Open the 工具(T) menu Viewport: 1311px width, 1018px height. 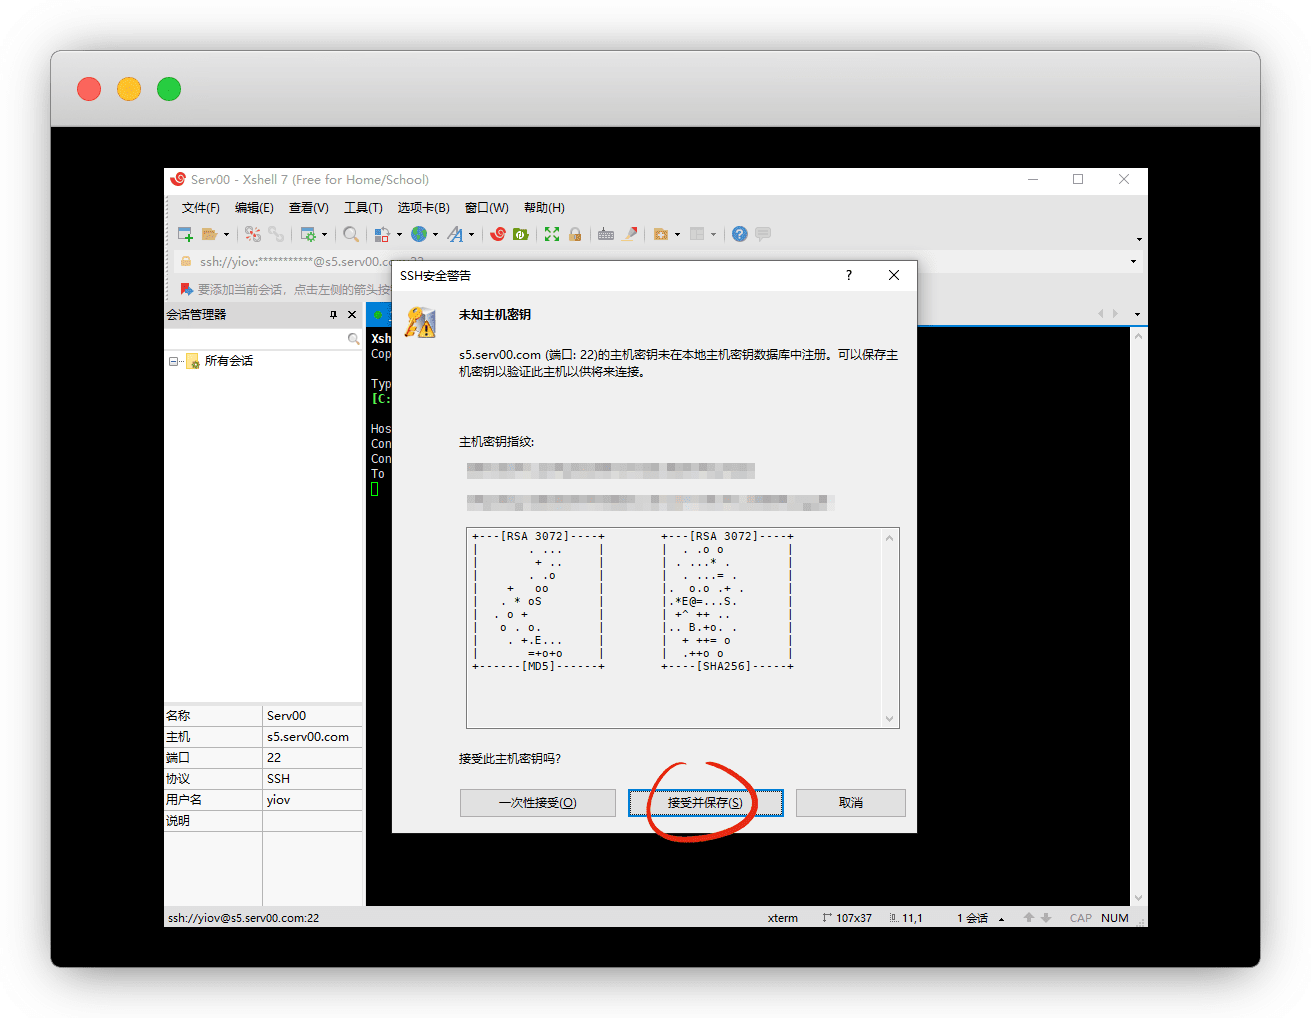pos(363,208)
